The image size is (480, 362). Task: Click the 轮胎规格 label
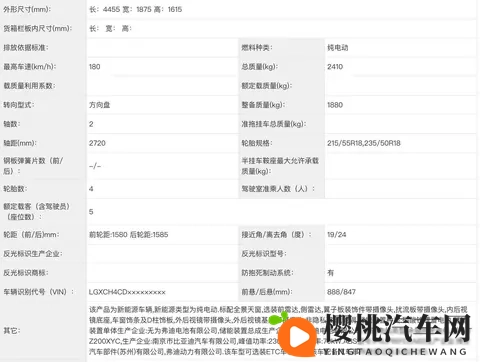click(x=257, y=143)
